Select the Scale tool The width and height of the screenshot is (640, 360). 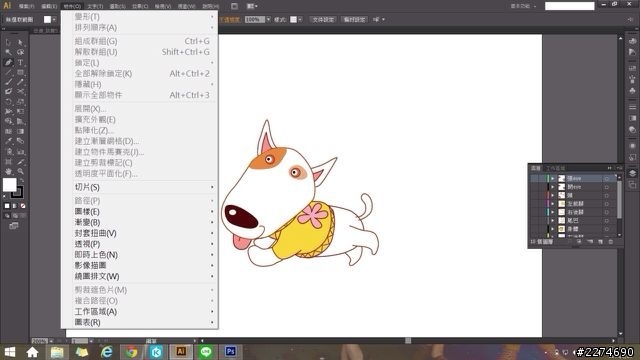click(20, 101)
